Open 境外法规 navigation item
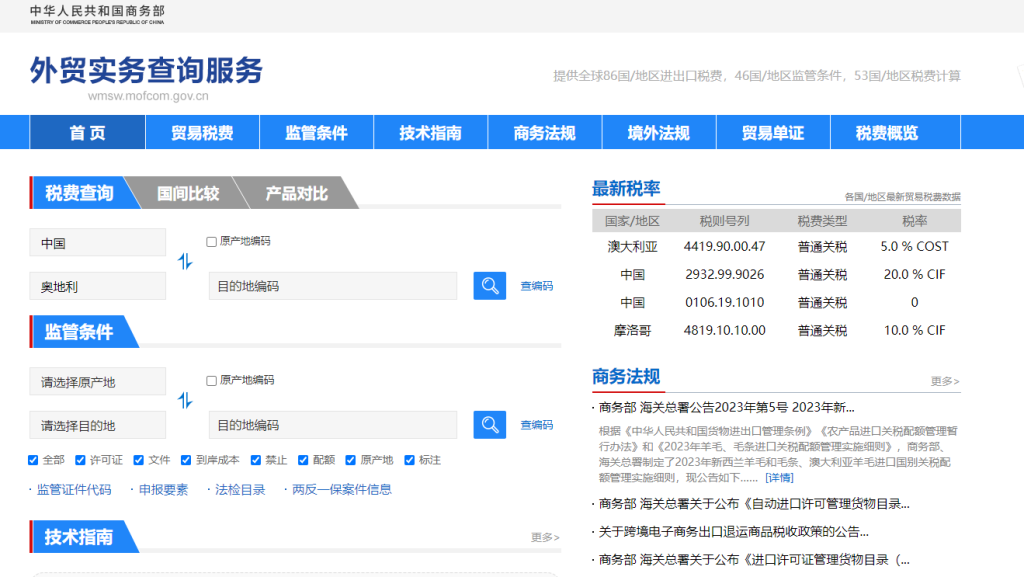1024x577 pixels. pyautogui.click(x=659, y=133)
